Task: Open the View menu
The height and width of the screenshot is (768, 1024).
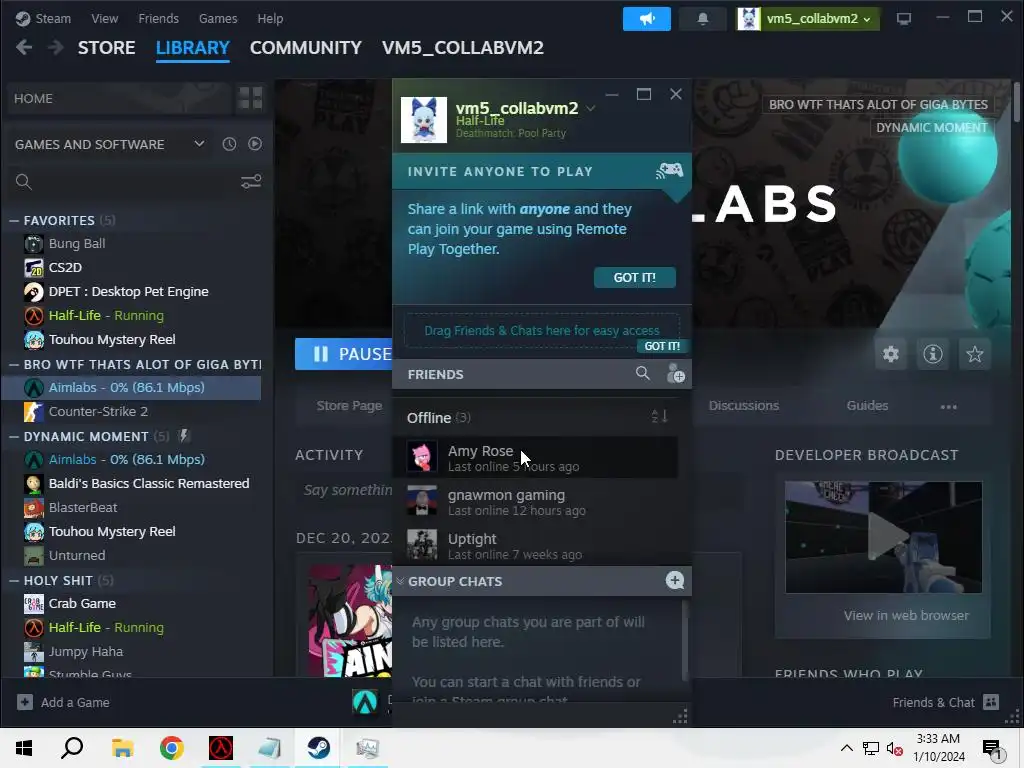Action: (x=104, y=18)
